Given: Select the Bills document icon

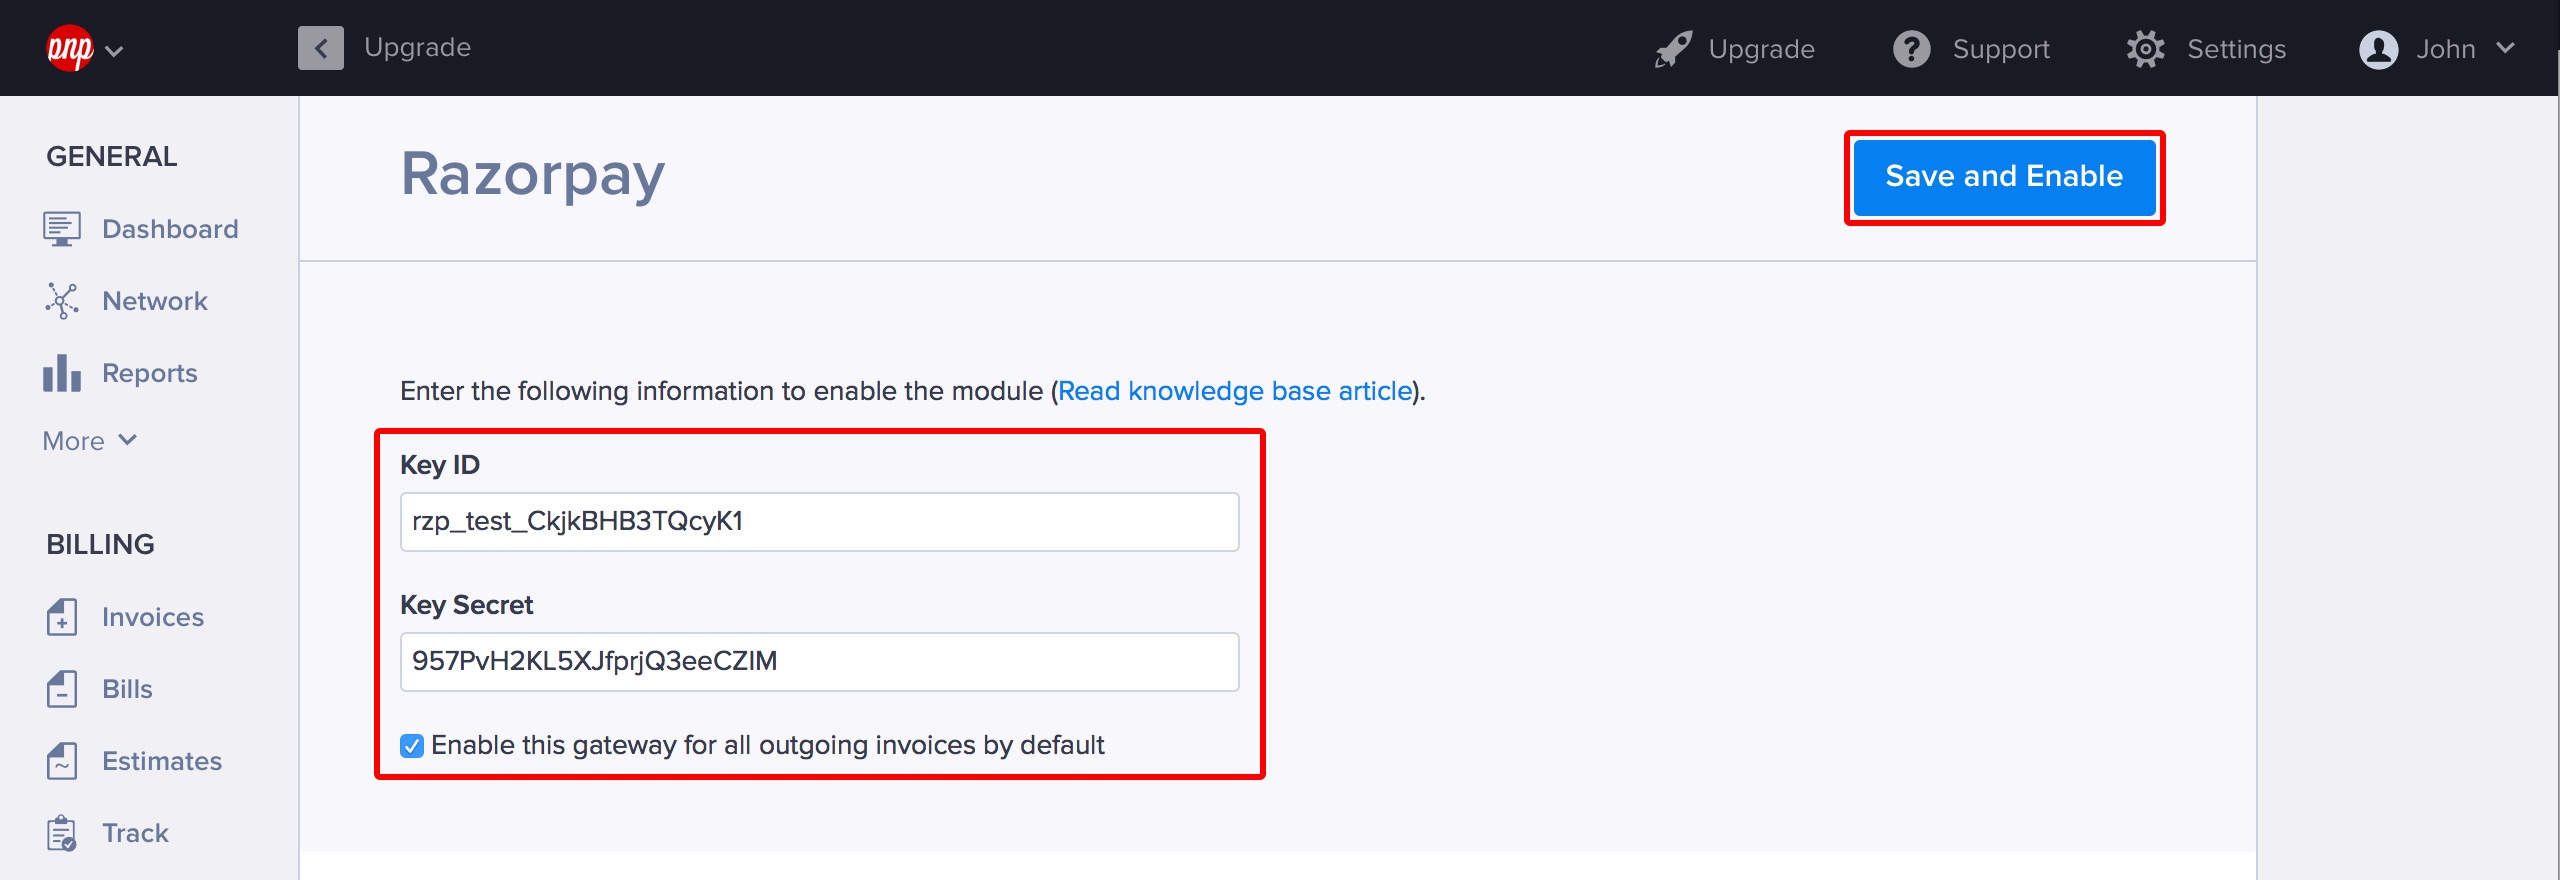Looking at the screenshot, I should 63,688.
